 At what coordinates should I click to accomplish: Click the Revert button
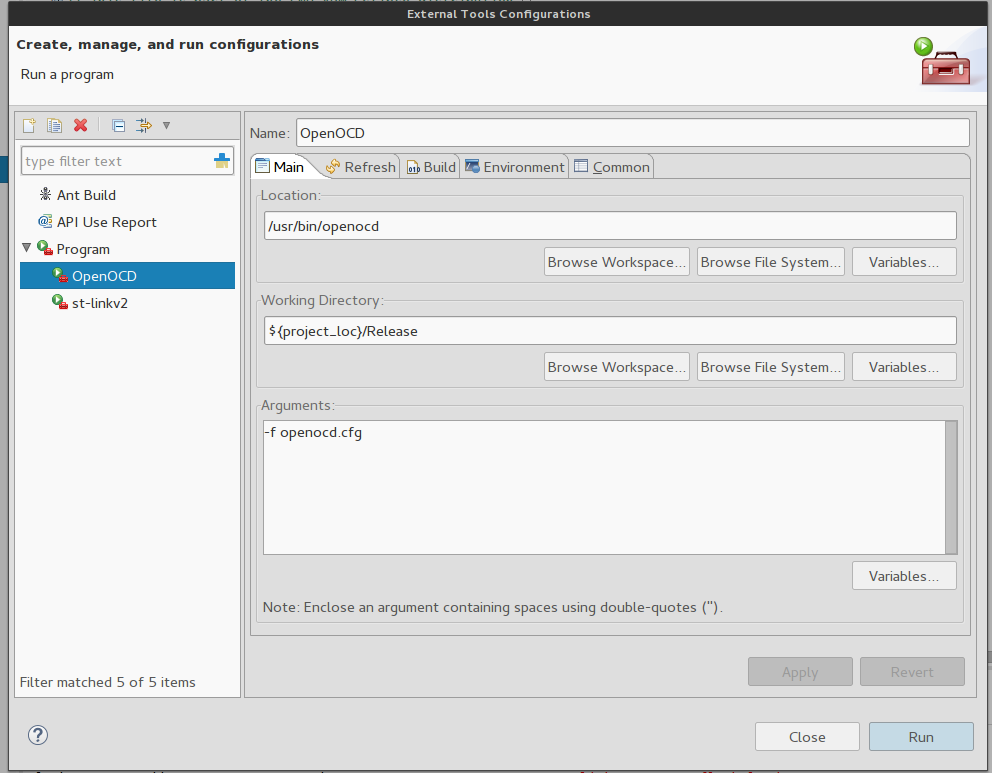pyautogui.click(x=912, y=672)
